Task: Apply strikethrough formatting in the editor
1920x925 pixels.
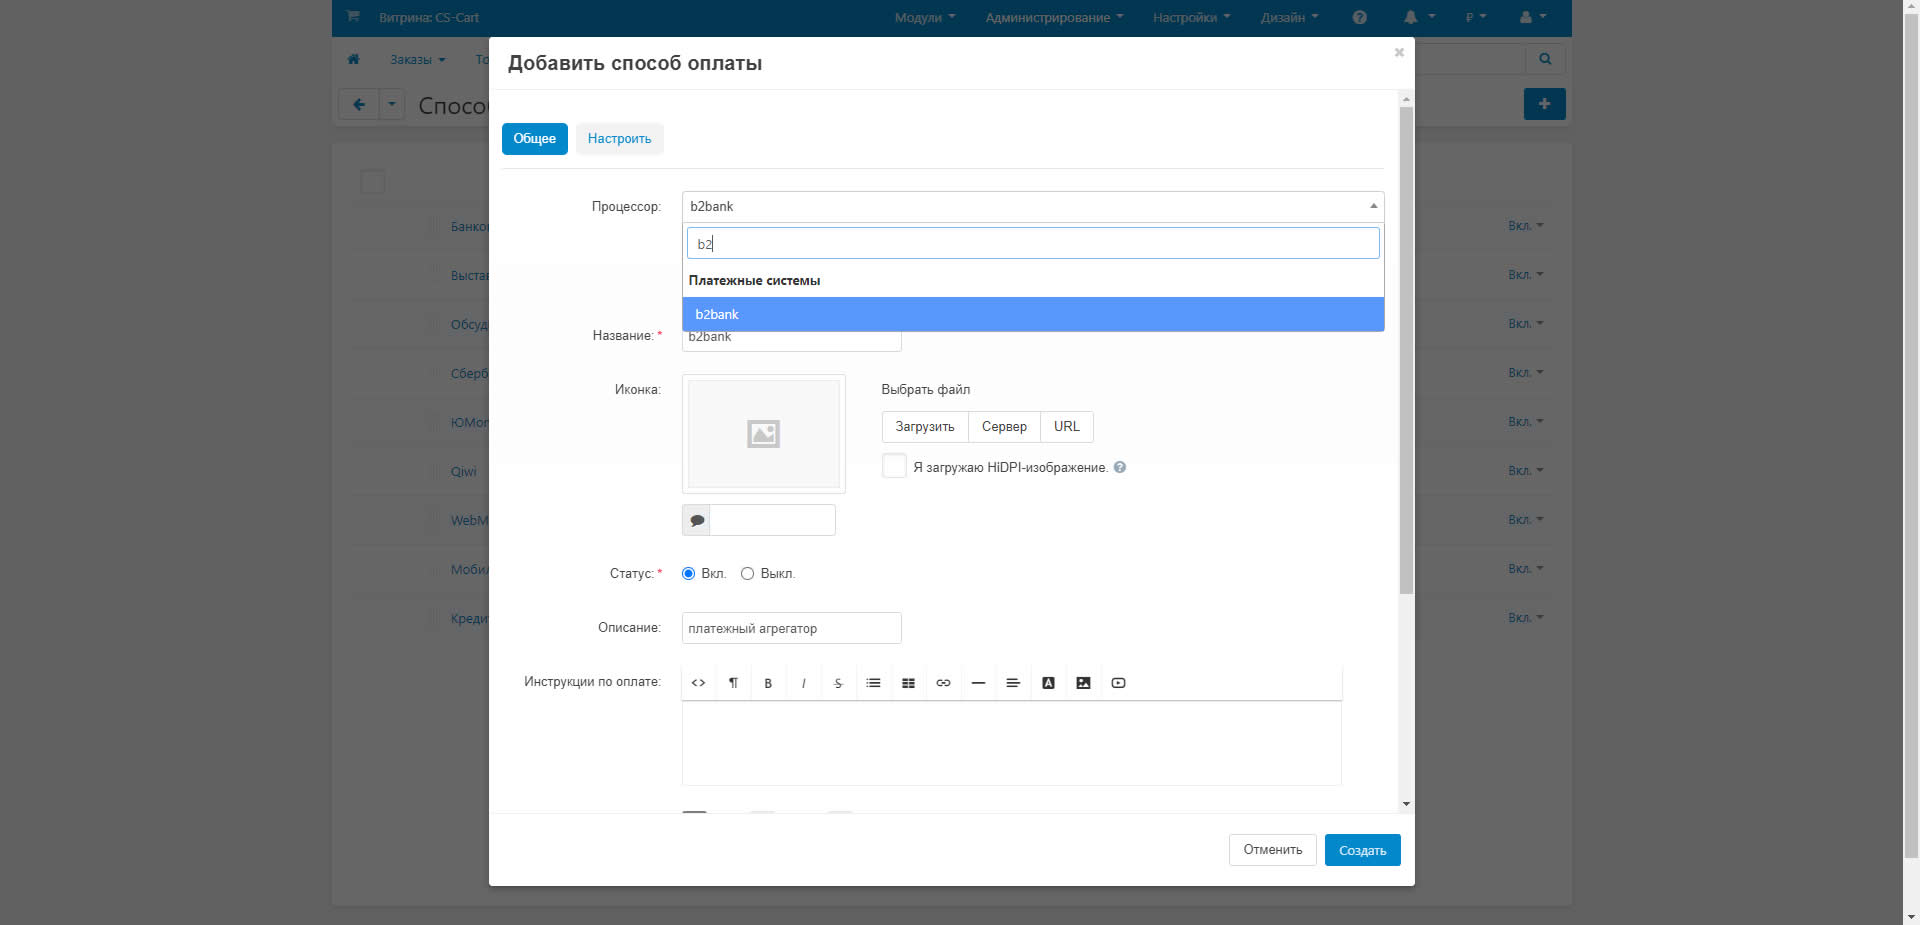Action: (x=838, y=683)
